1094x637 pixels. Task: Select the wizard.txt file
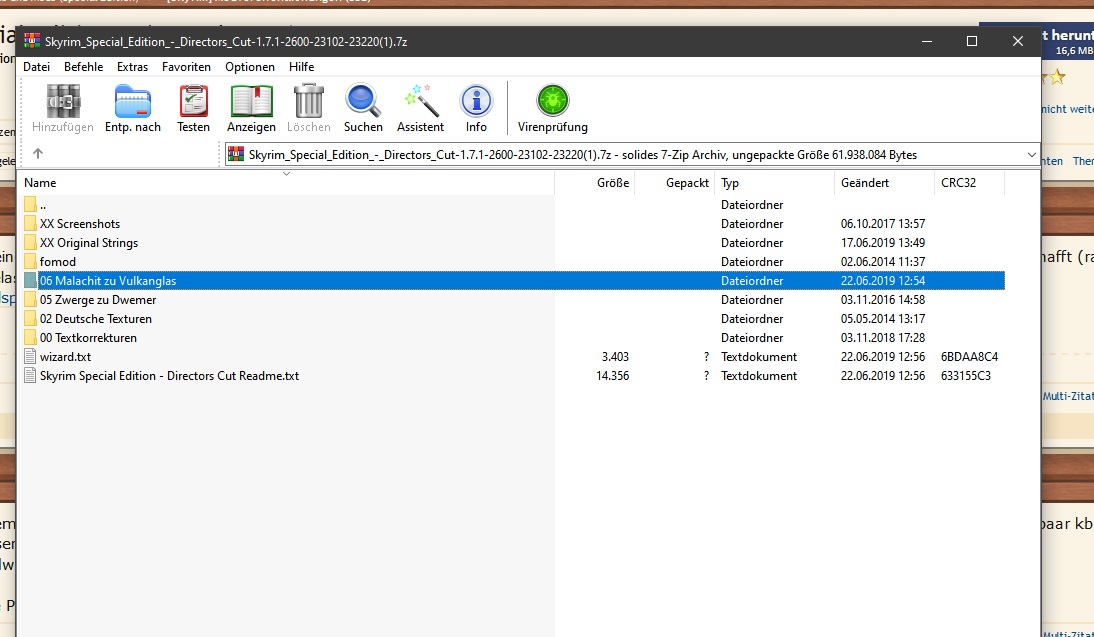pos(65,357)
